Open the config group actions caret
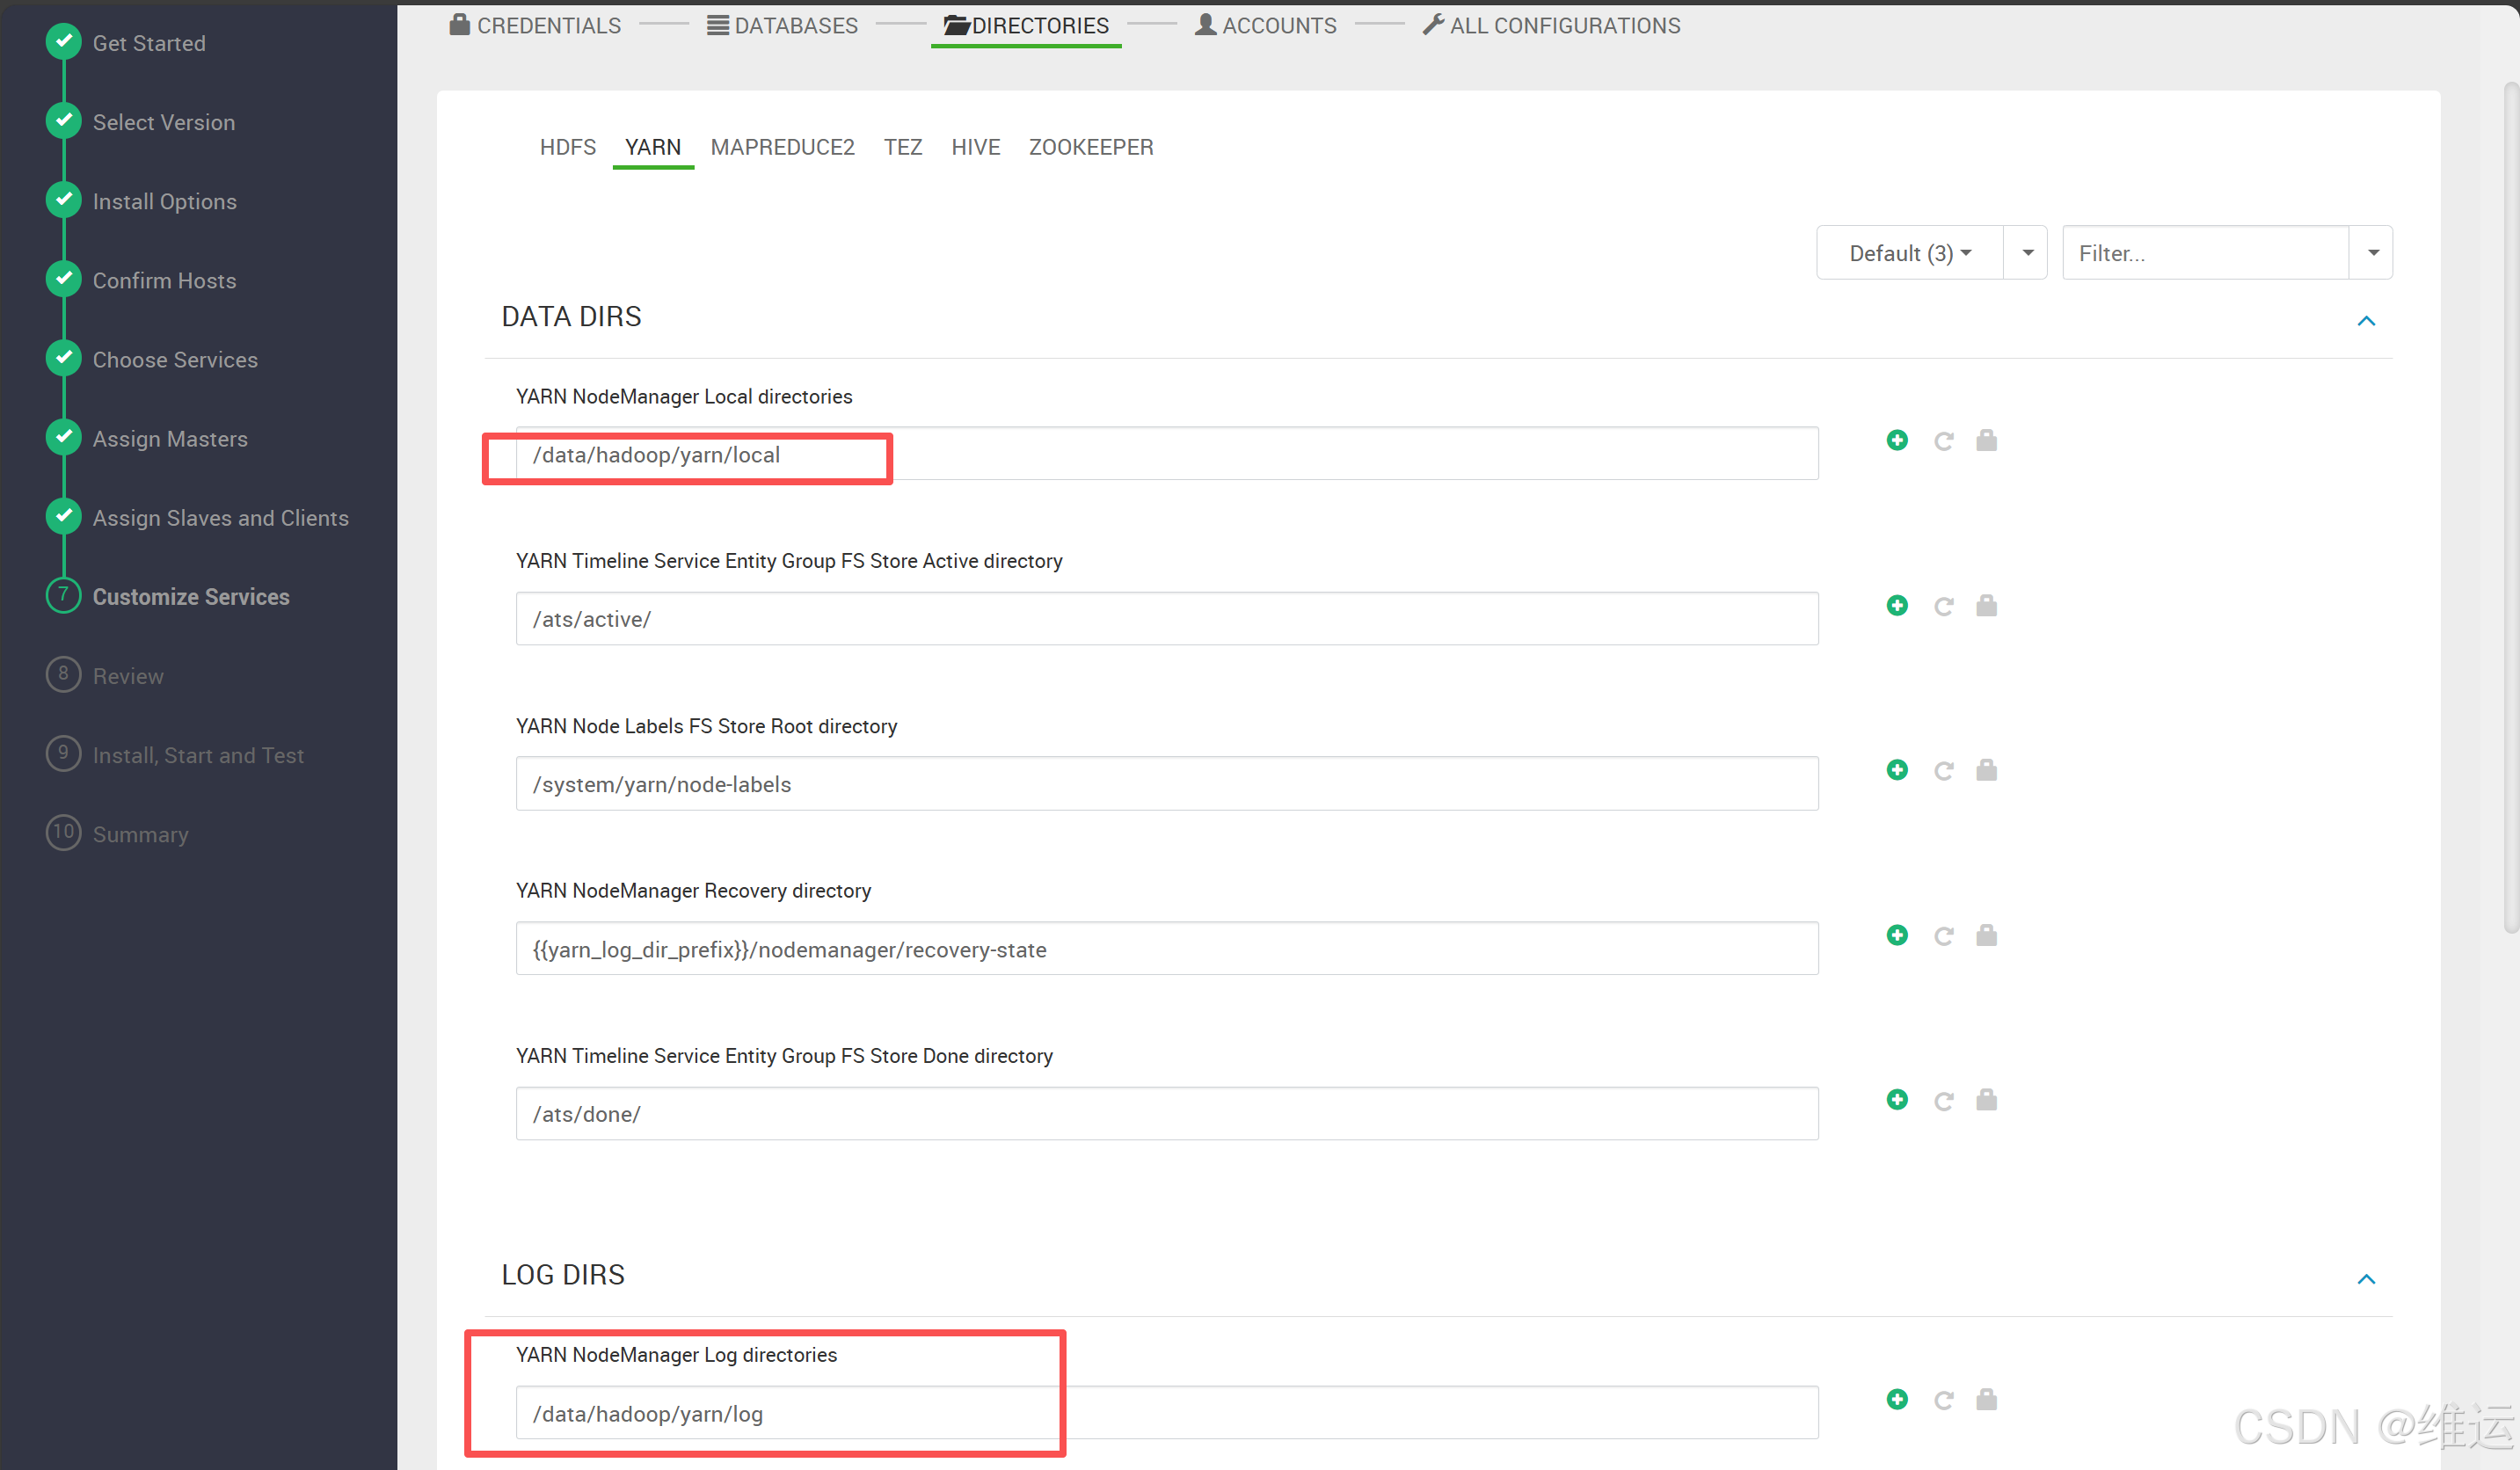Screen dimensions: 2520x1470 click(x=2027, y=253)
